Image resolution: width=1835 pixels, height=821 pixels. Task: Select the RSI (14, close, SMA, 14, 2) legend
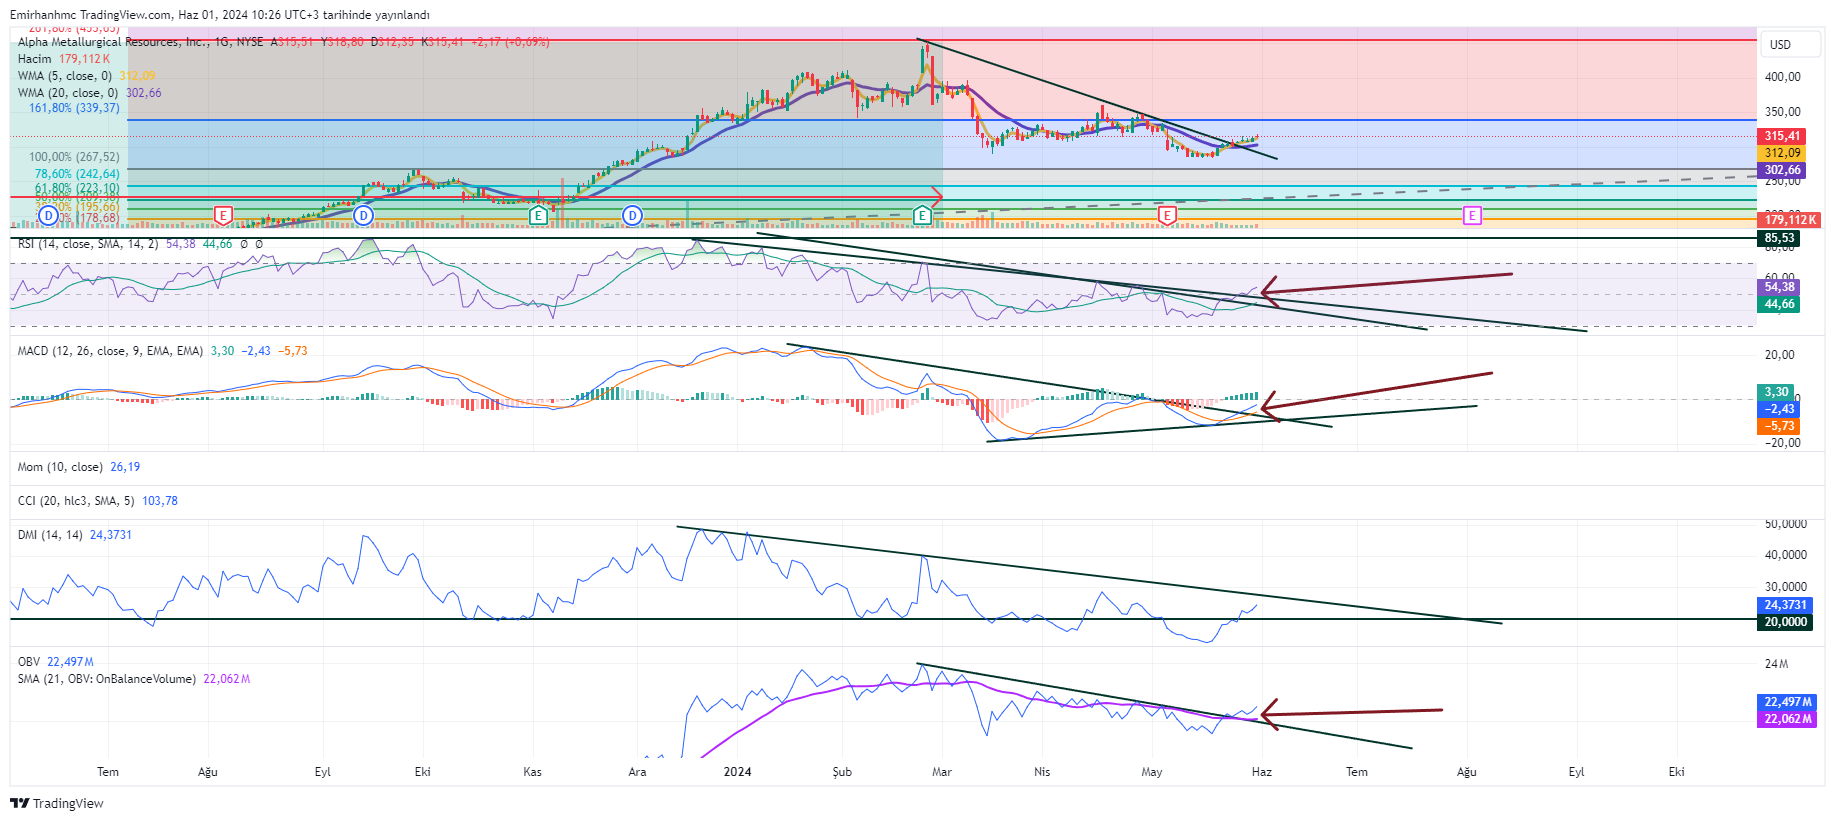(x=88, y=244)
